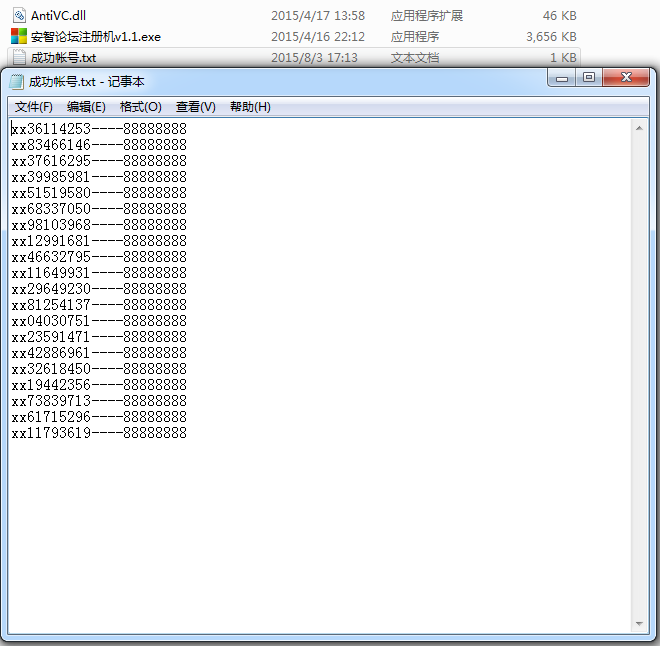Viewport: 660px width, 646px height.
Task: Click the line xx37616295----88888888
Action: coord(99,161)
